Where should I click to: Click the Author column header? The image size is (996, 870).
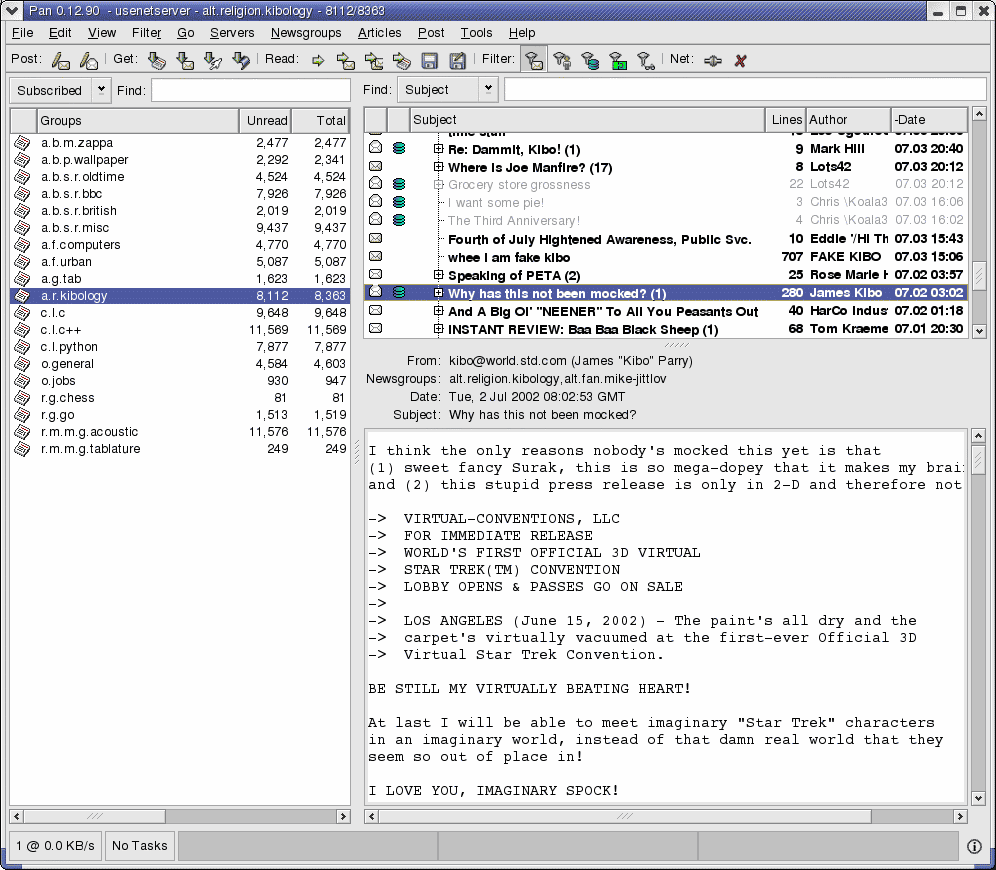848,119
